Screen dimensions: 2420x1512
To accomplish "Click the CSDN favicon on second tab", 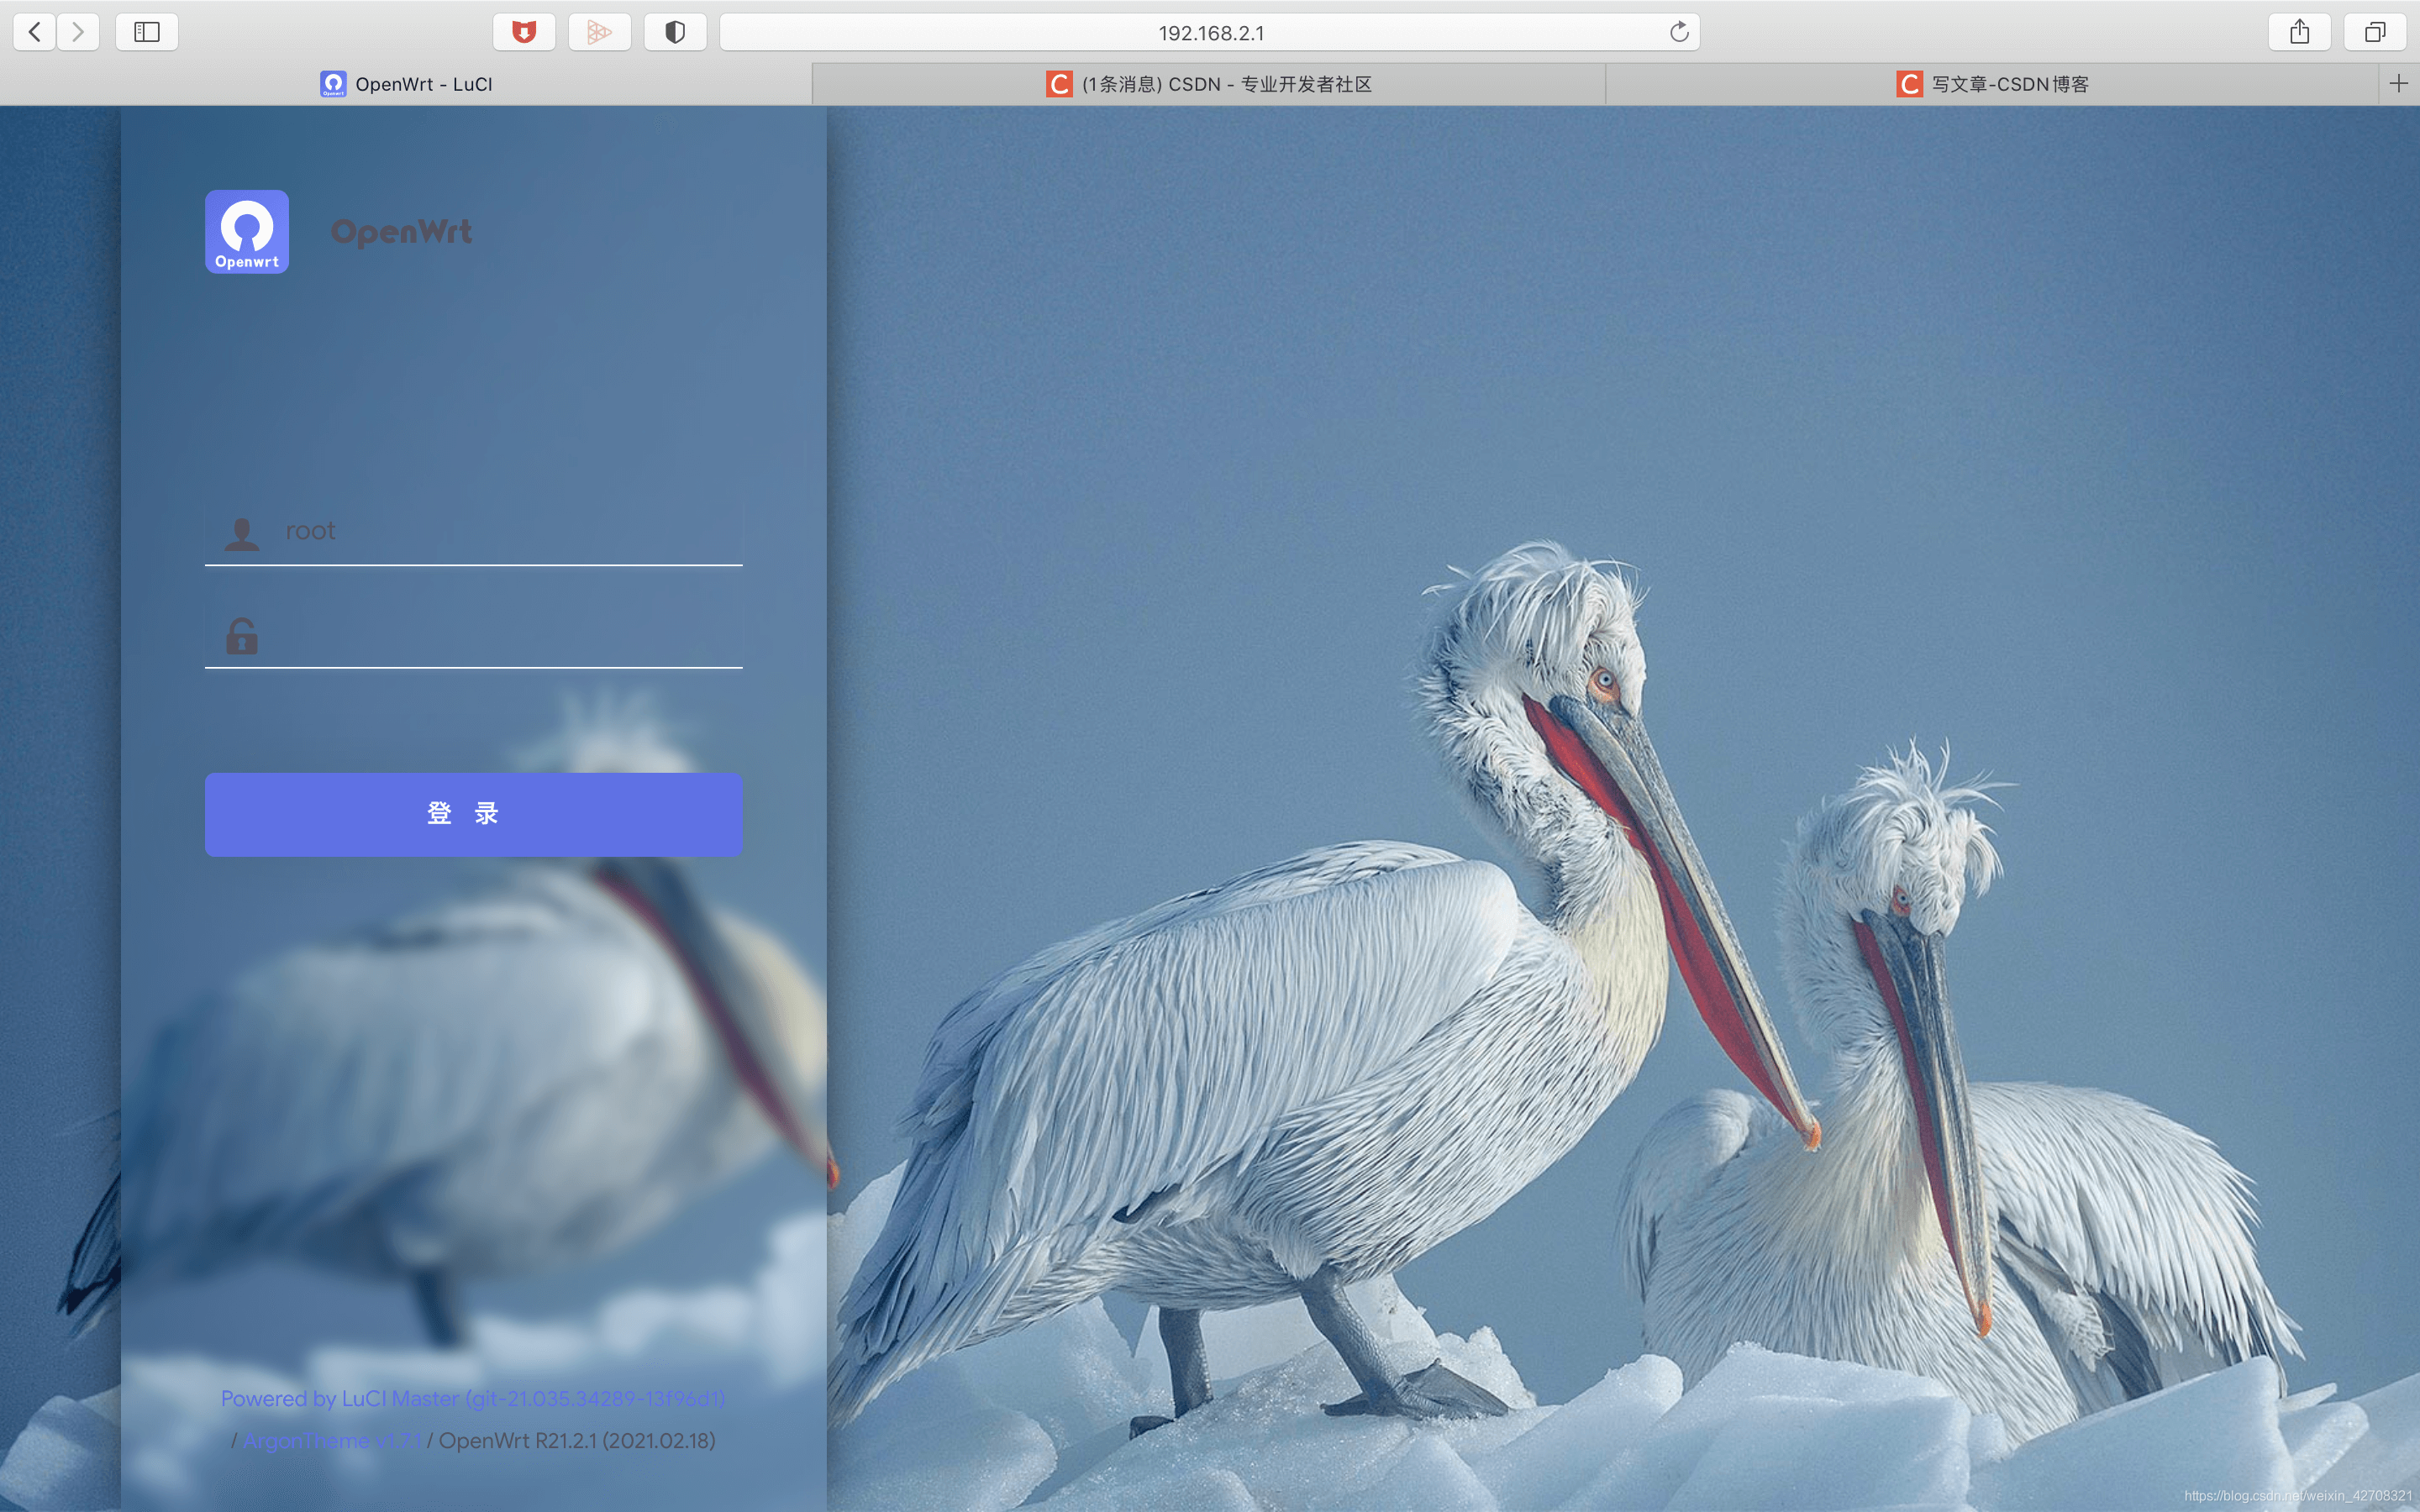I will [x=1059, y=84].
